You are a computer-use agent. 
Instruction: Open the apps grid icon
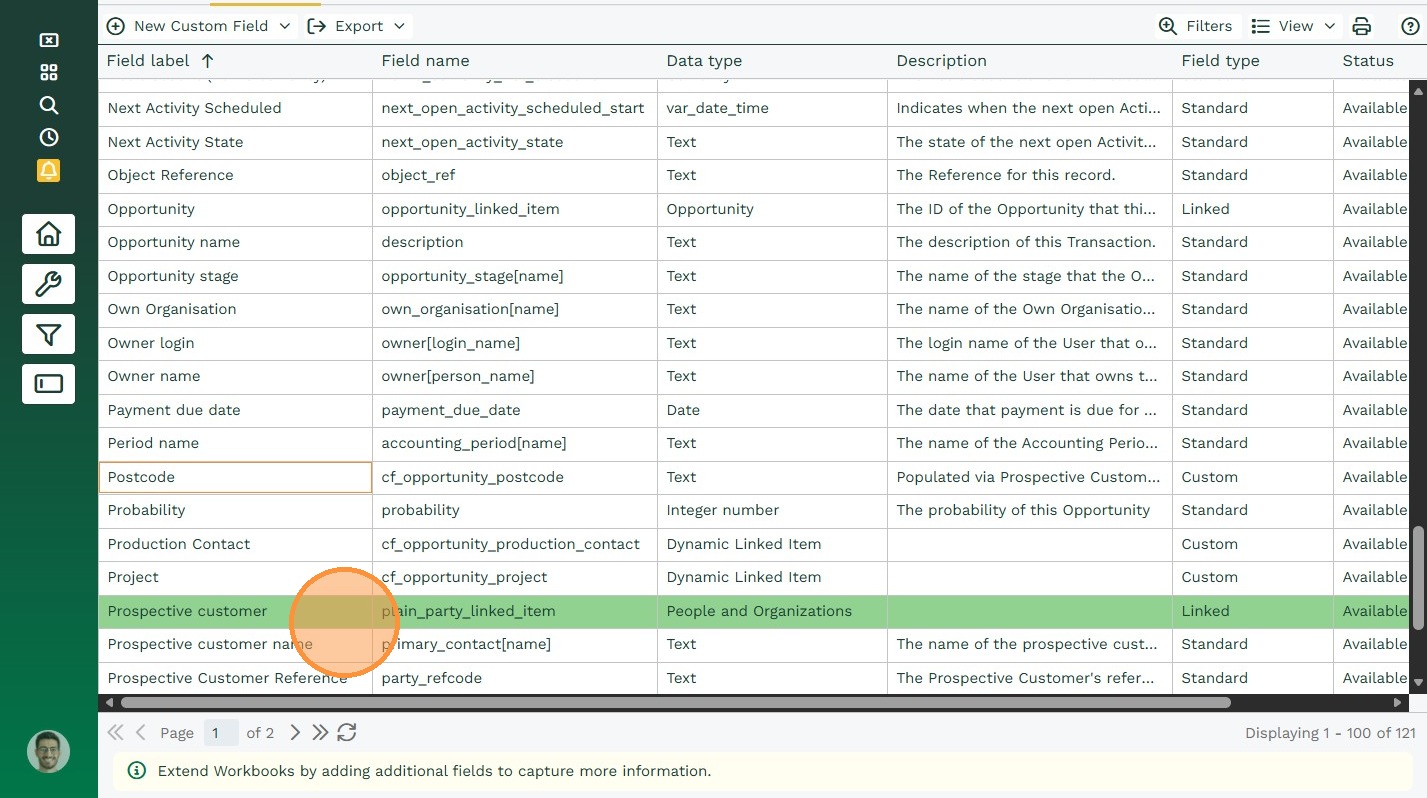click(48, 72)
